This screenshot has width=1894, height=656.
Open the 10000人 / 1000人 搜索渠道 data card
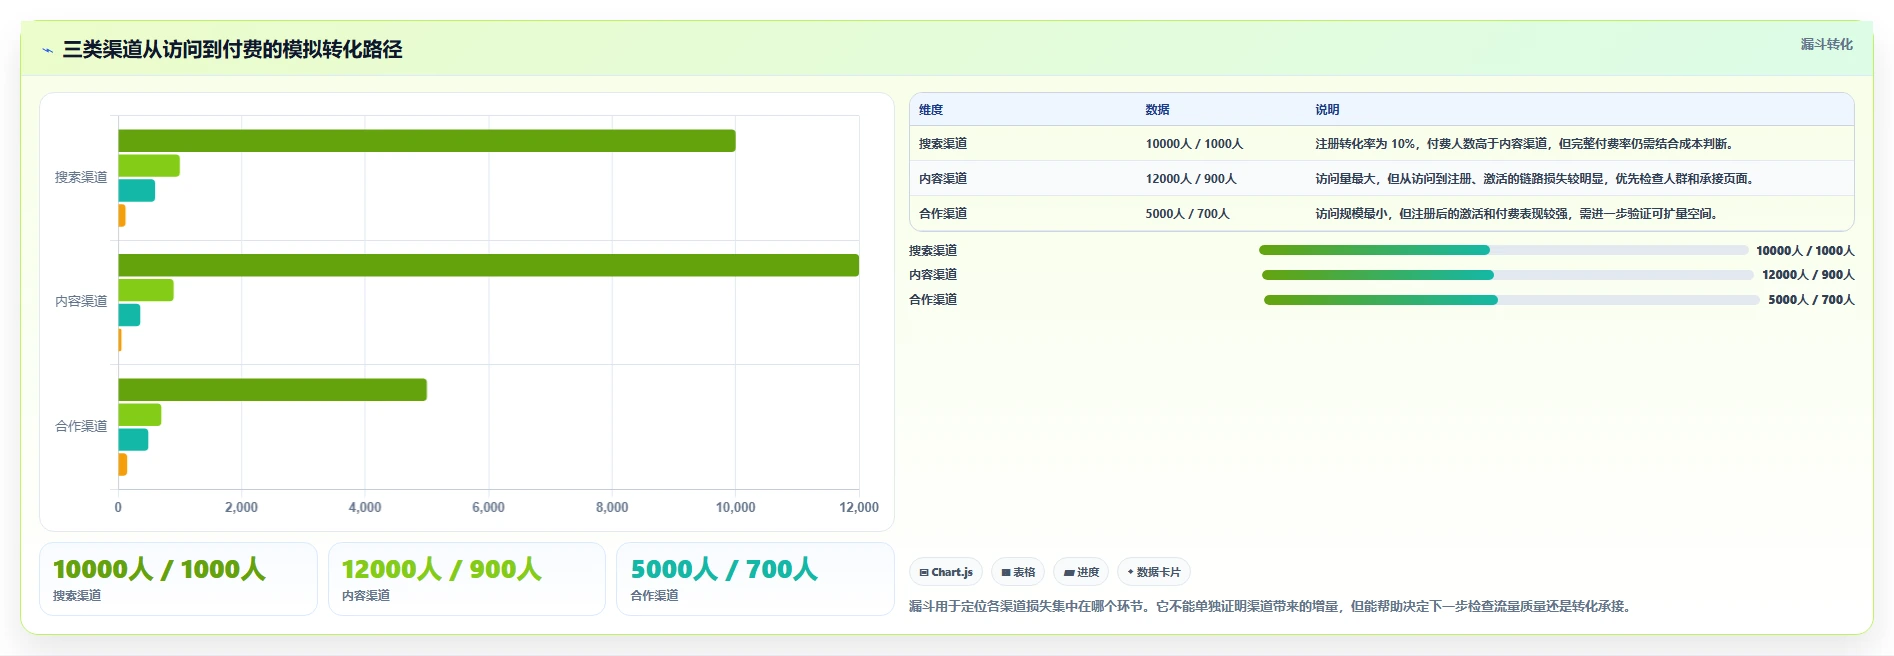(178, 579)
